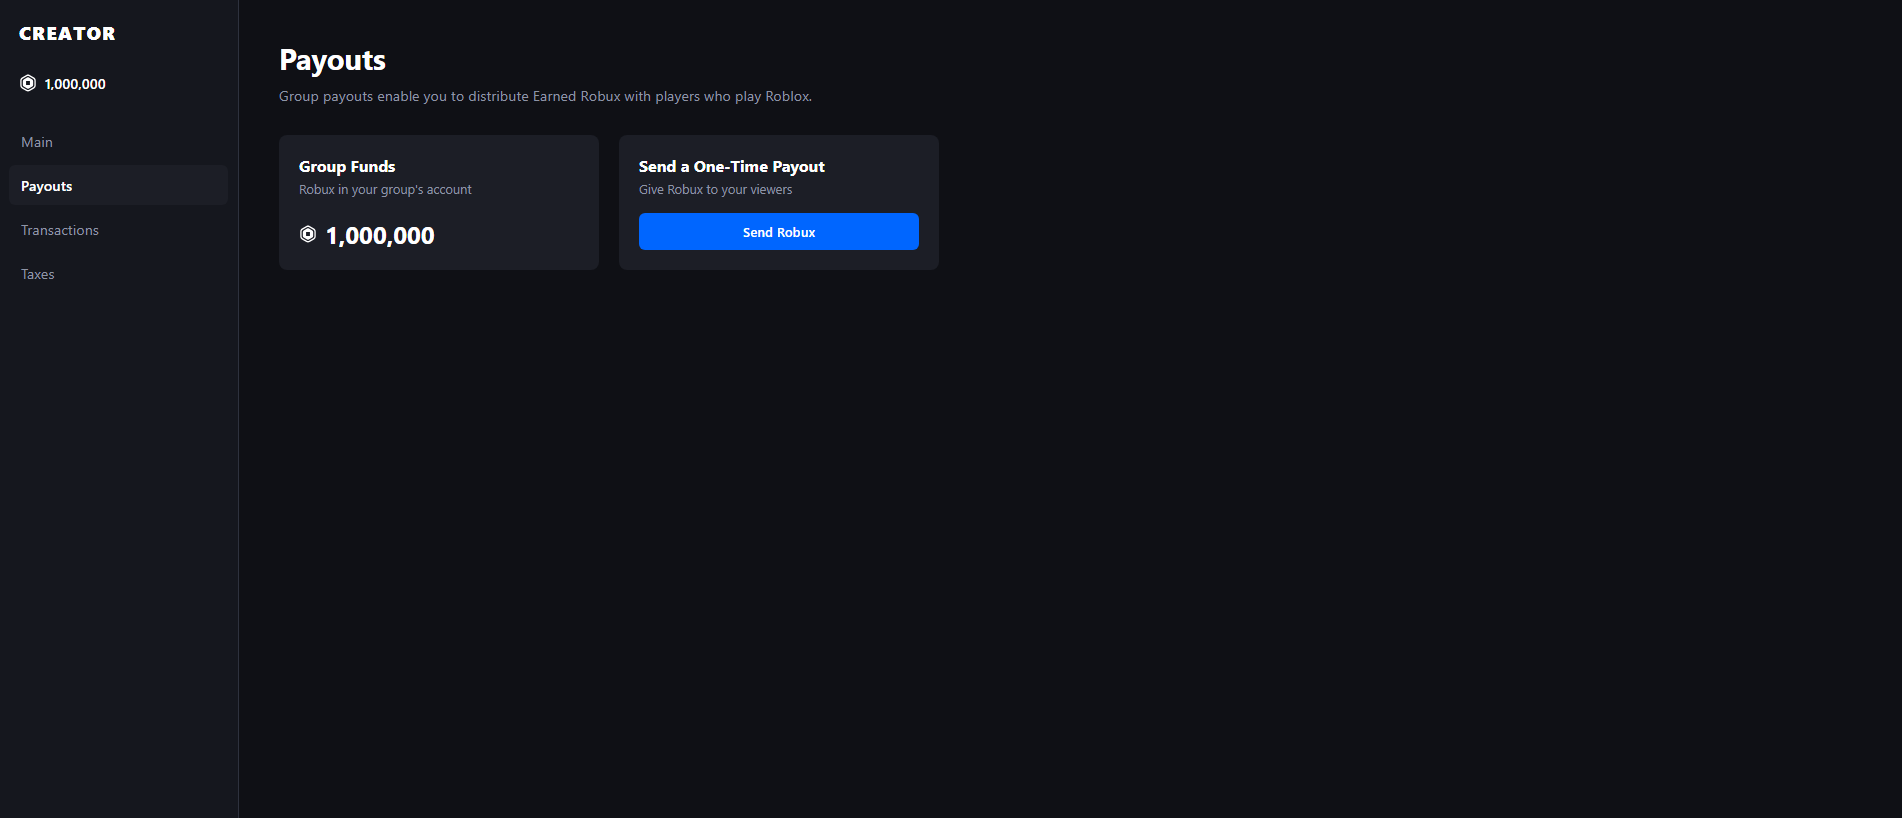Click the Send Robux button

[779, 232]
